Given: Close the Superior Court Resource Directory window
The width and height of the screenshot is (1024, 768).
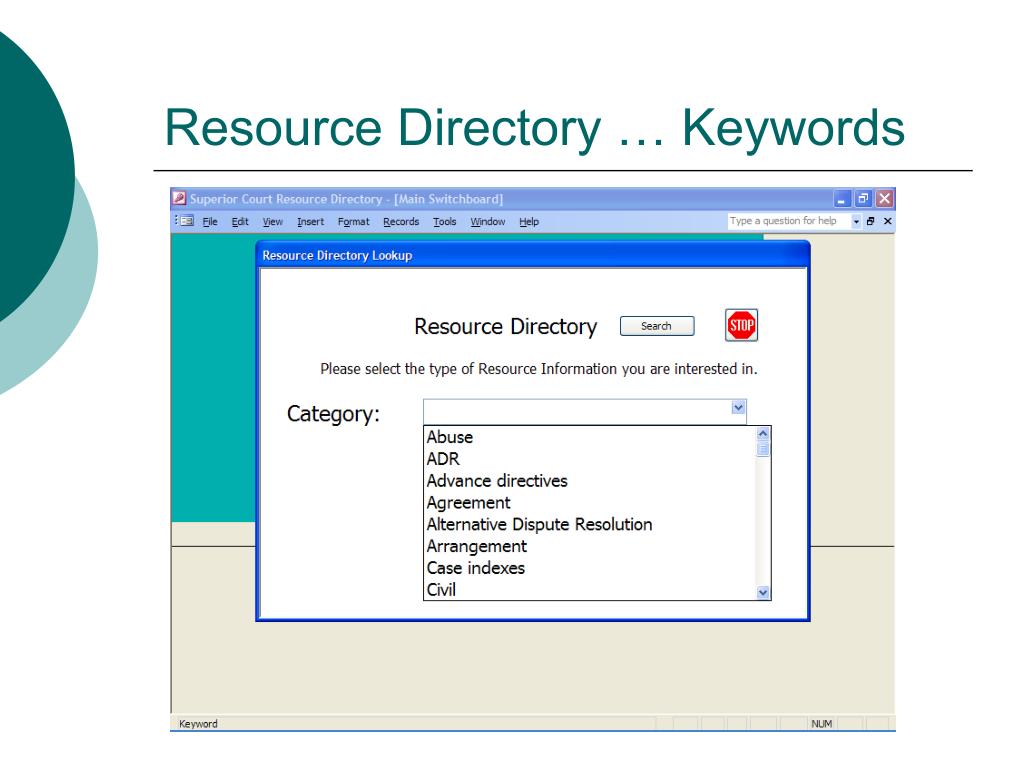Looking at the screenshot, I should [884, 199].
